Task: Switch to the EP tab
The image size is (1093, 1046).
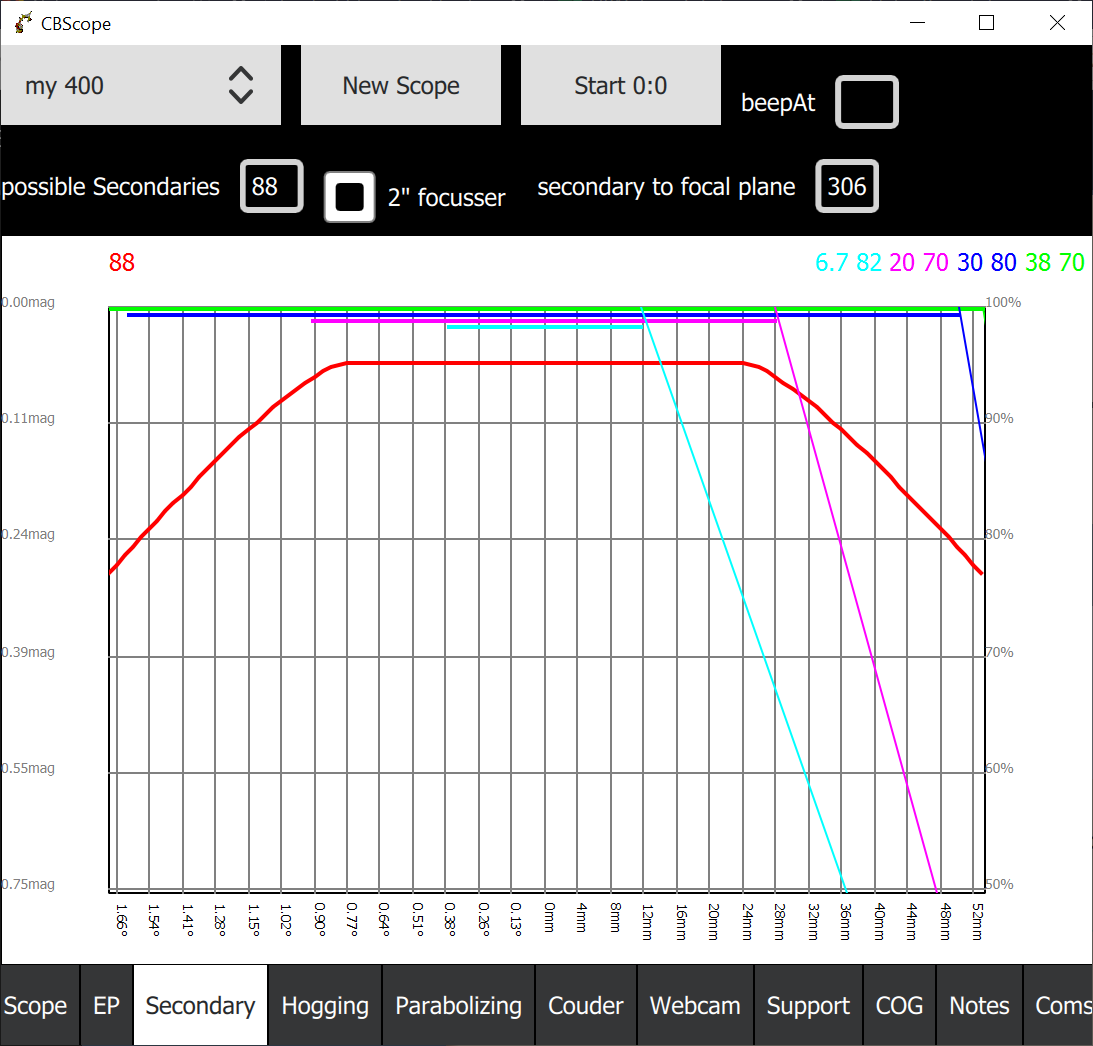Action: coord(107,1005)
